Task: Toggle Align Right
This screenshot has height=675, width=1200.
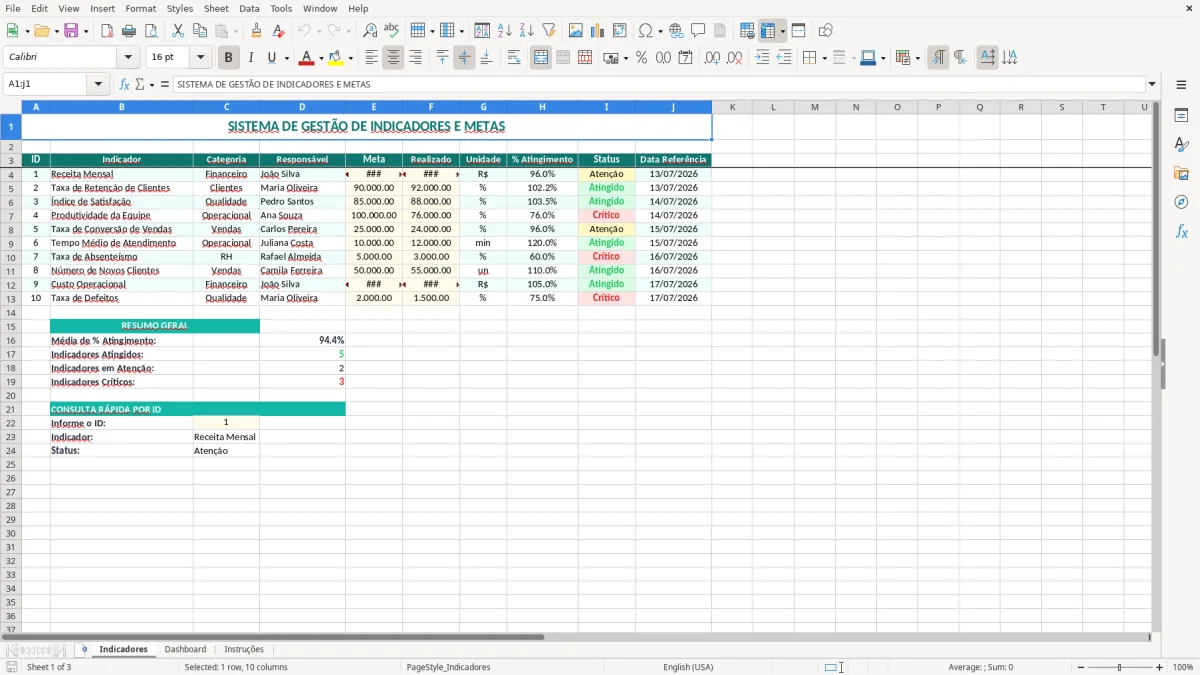Action: pos(415,58)
